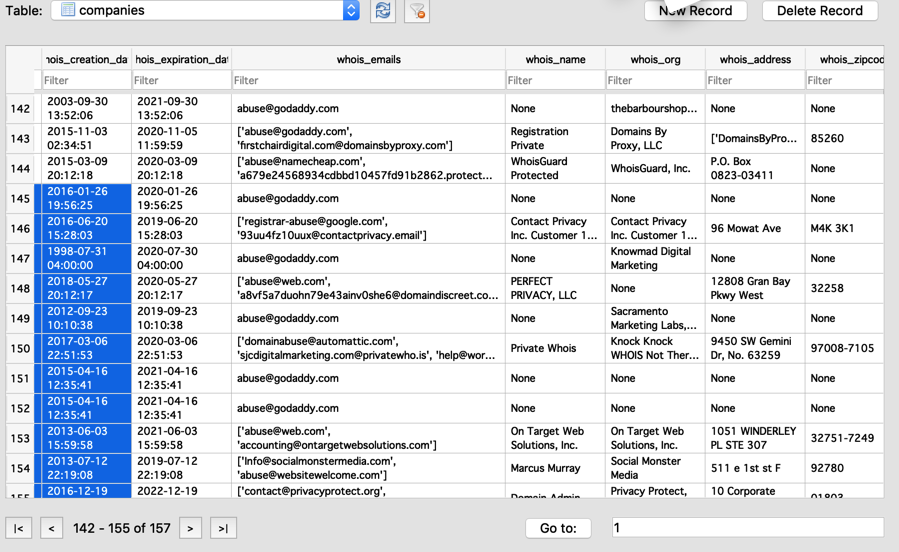Select row number 144
899x552 pixels.
pyautogui.click(x=20, y=169)
